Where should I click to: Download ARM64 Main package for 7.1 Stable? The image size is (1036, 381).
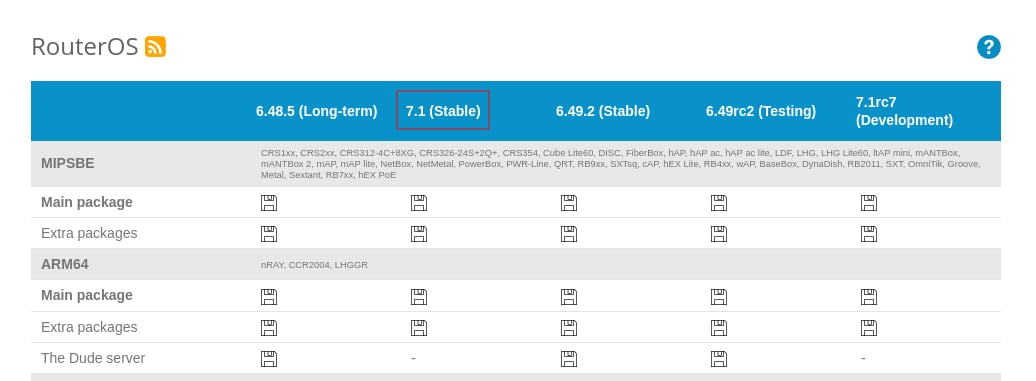tap(419, 296)
